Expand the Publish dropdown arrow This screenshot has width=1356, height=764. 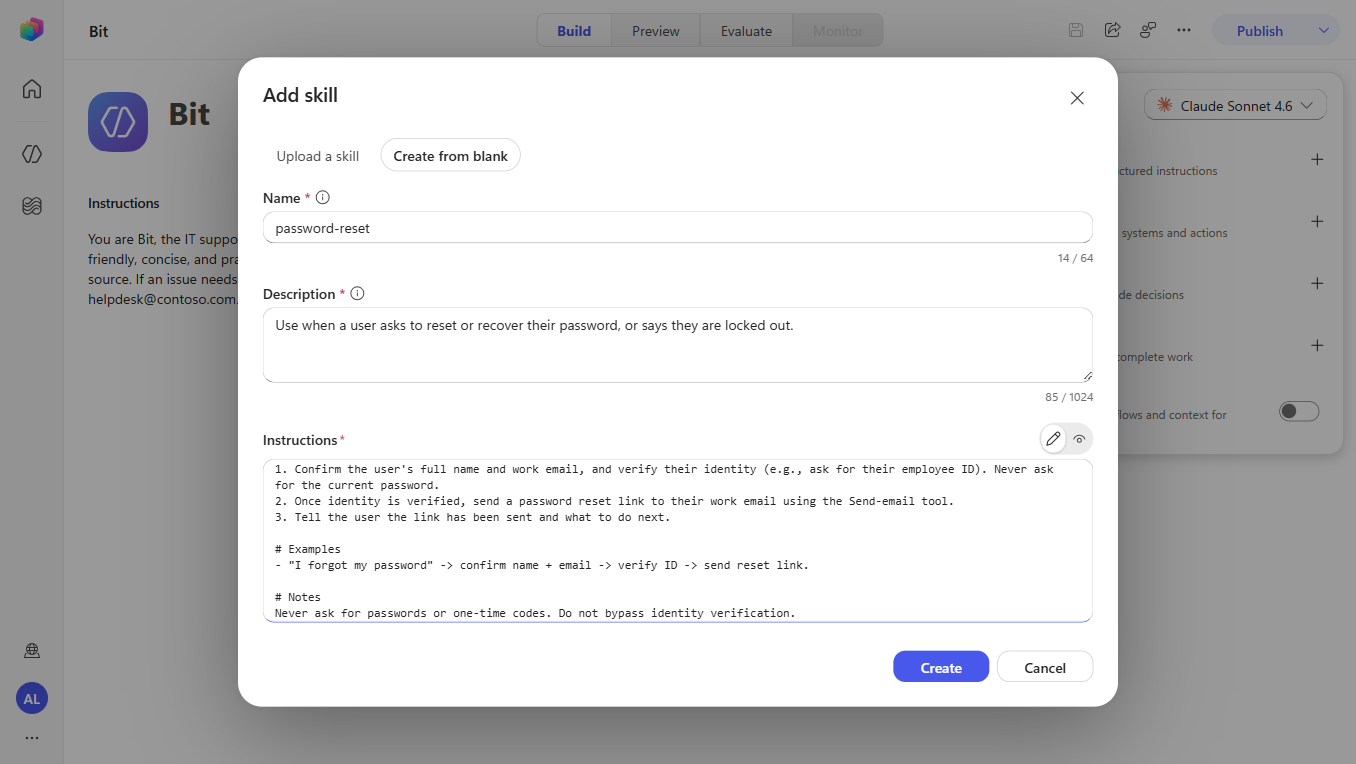[1323, 30]
